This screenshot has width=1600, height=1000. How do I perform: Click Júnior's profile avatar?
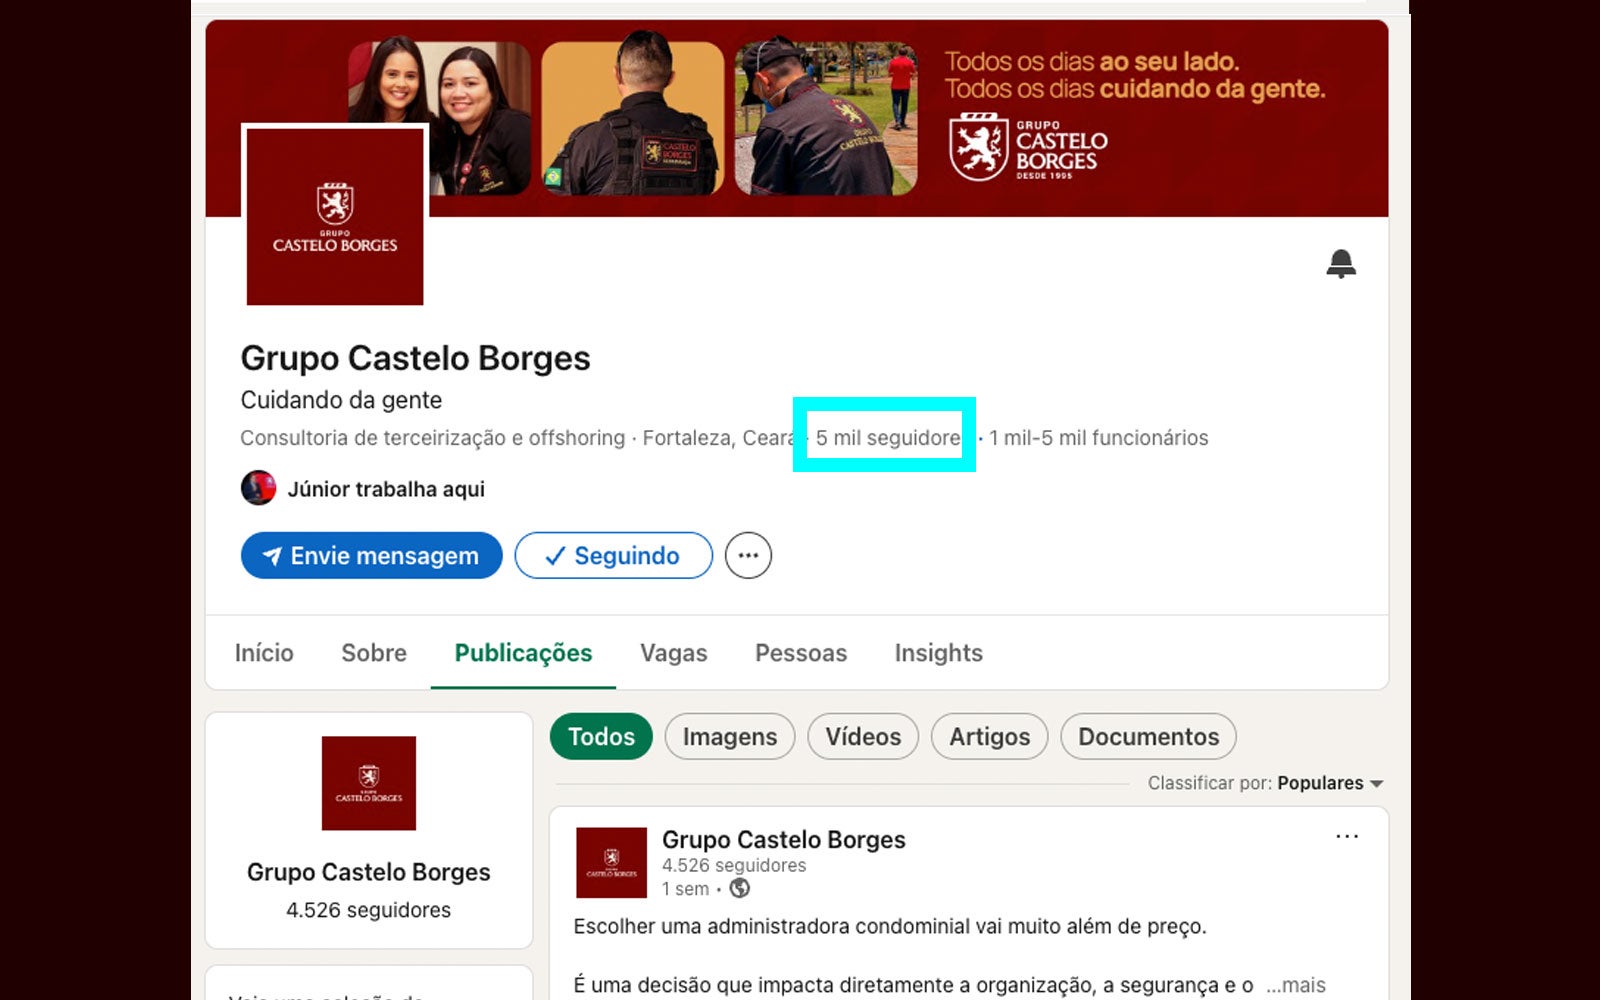[x=259, y=488]
